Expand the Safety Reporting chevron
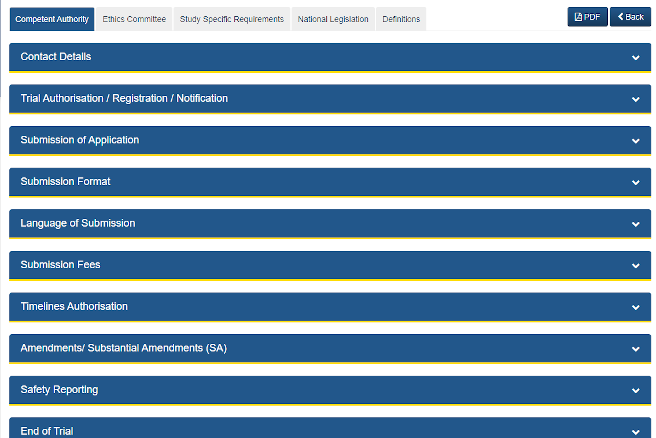The width and height of the screenshot is (656, 438). [x=636, y=390]
